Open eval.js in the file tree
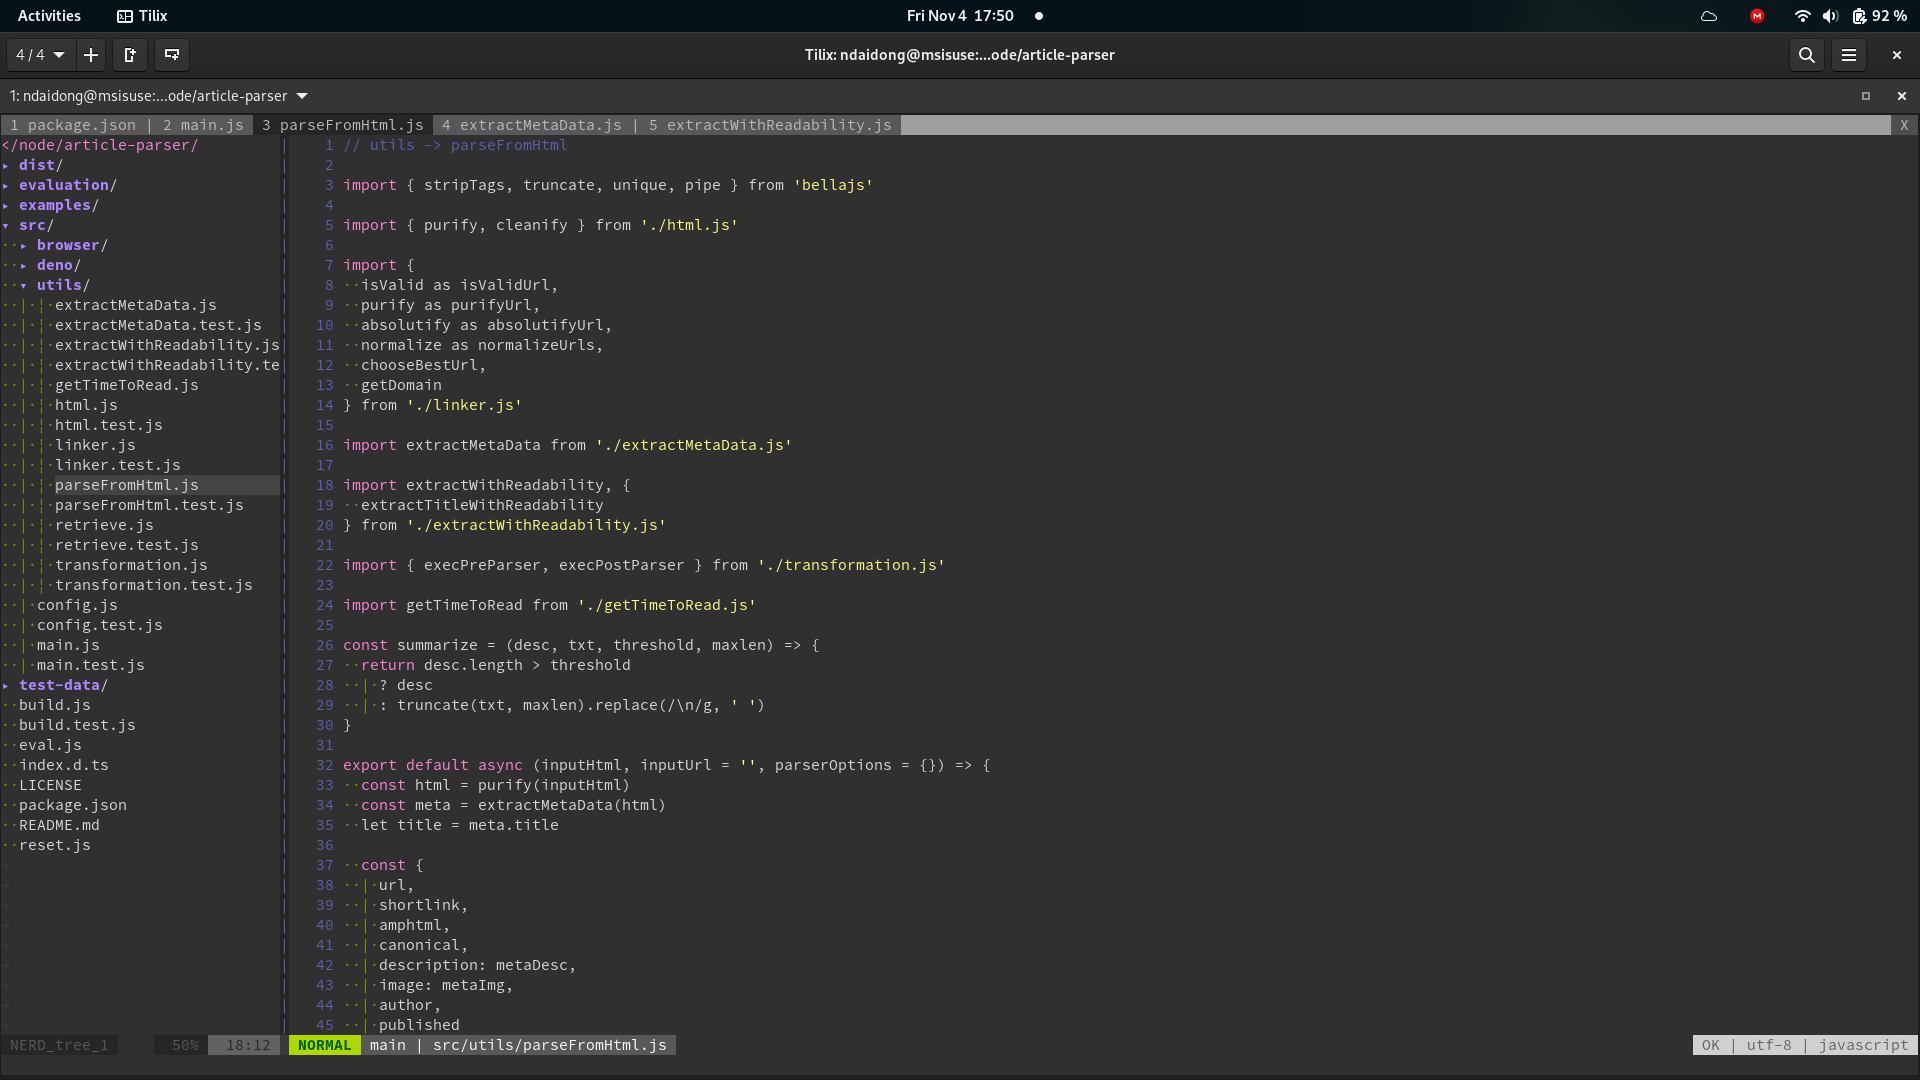1920x1080 pixels. tap(50, 745)
